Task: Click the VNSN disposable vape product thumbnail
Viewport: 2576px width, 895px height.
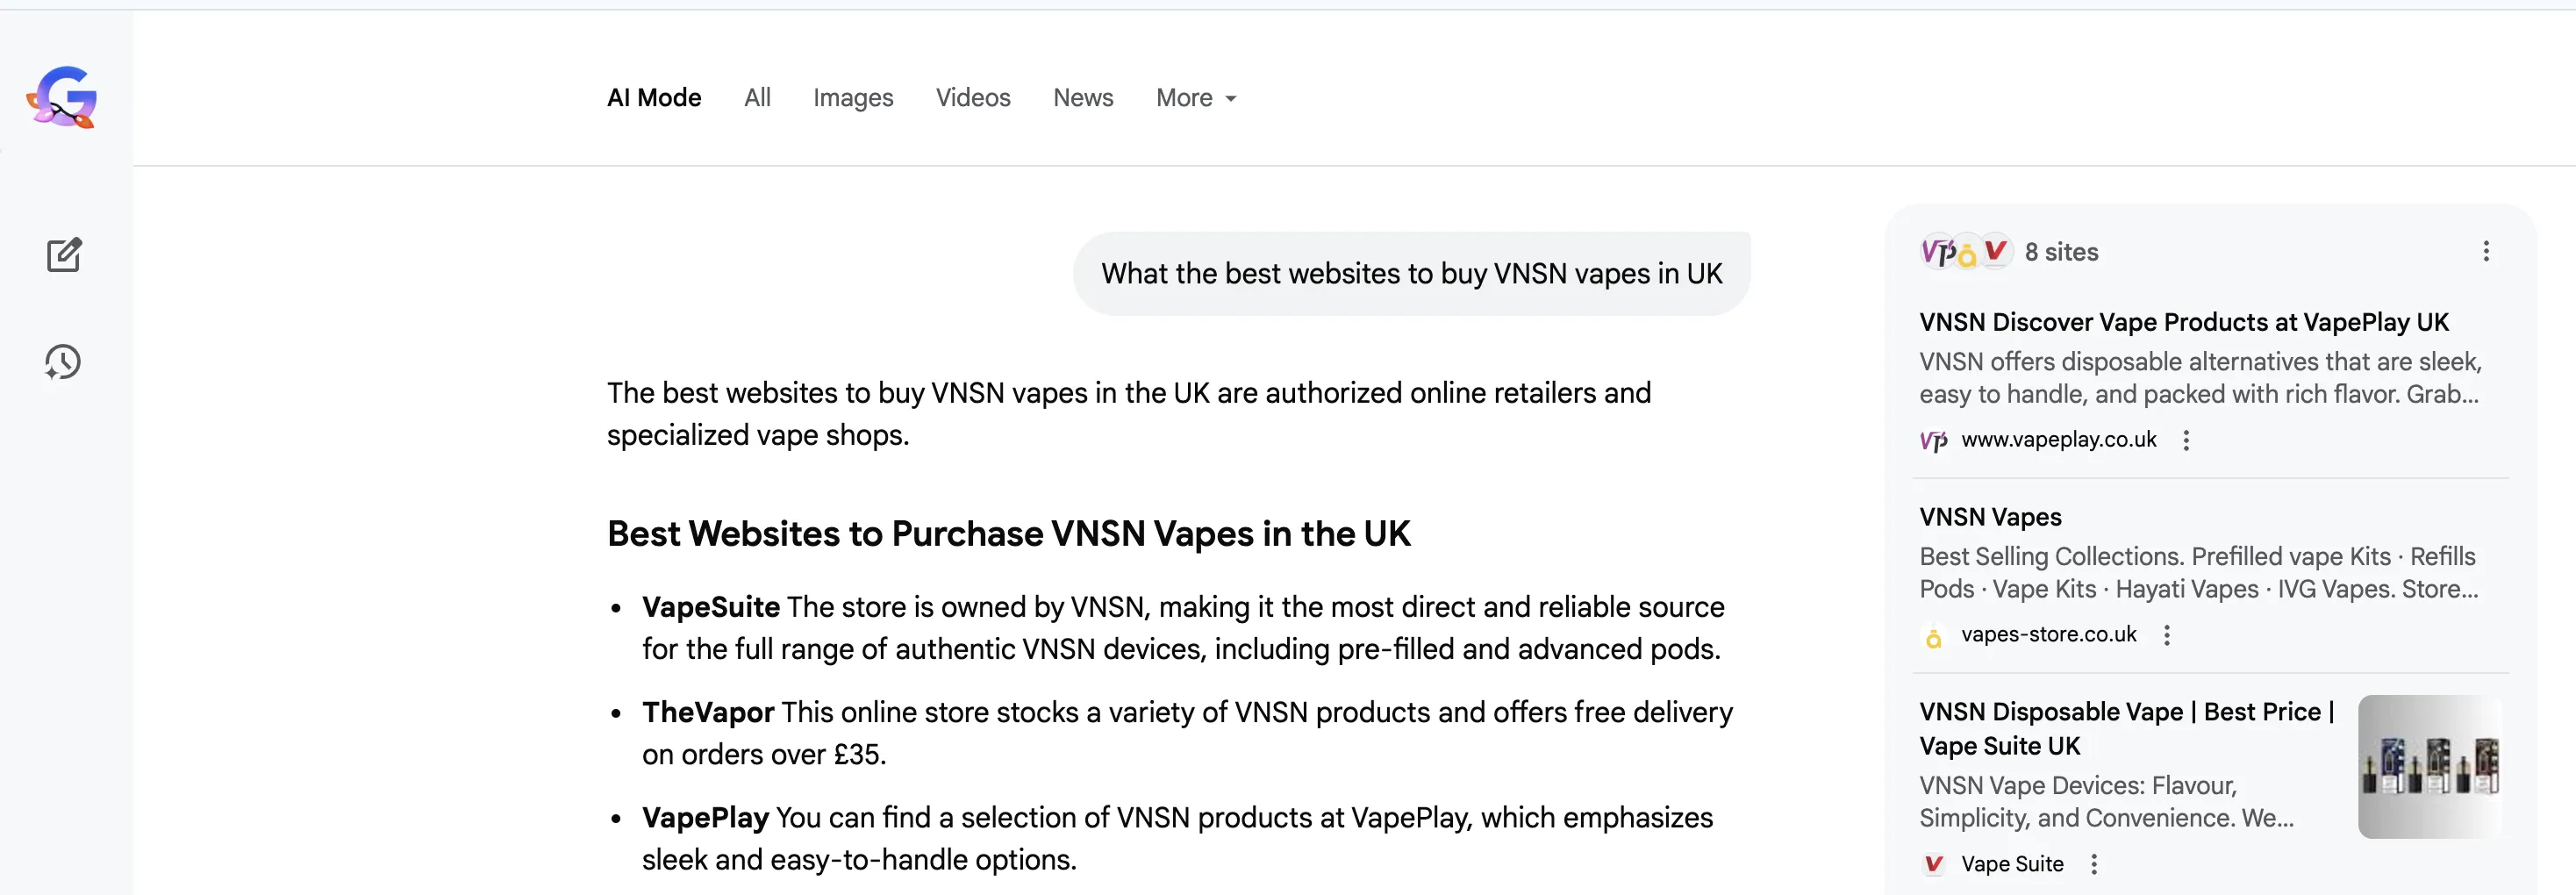Action: point(2429,766)
